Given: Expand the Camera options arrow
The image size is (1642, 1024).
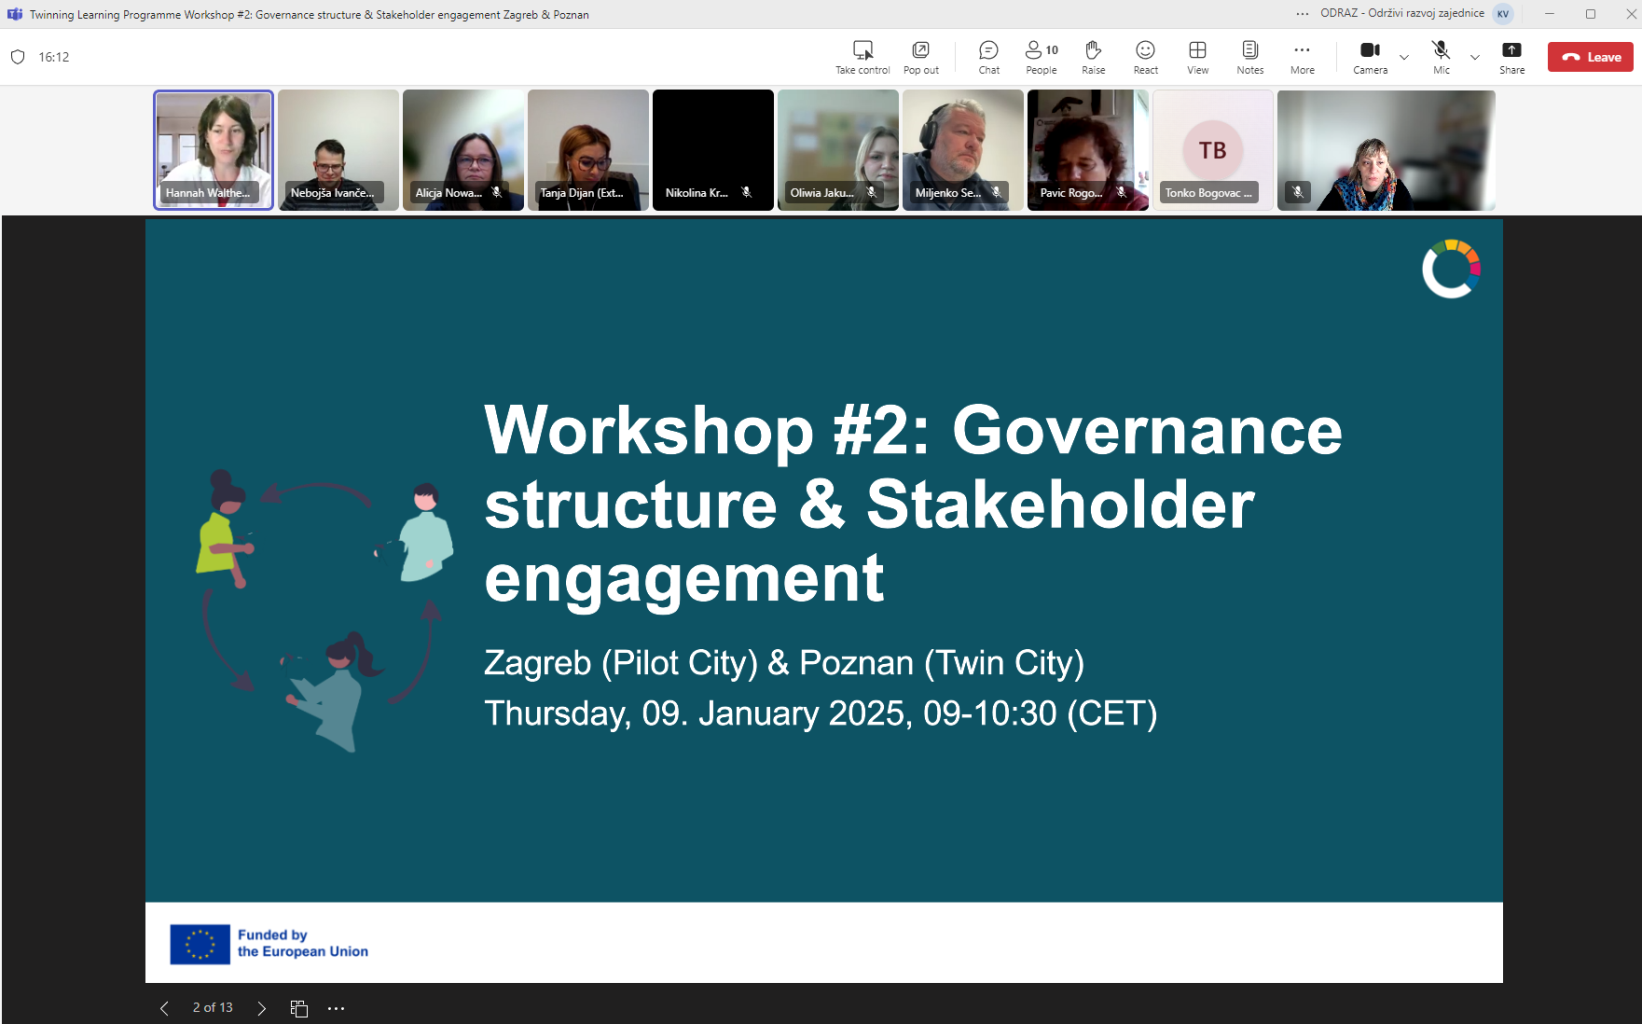Looking at the screenshot, I should 1404,58.
